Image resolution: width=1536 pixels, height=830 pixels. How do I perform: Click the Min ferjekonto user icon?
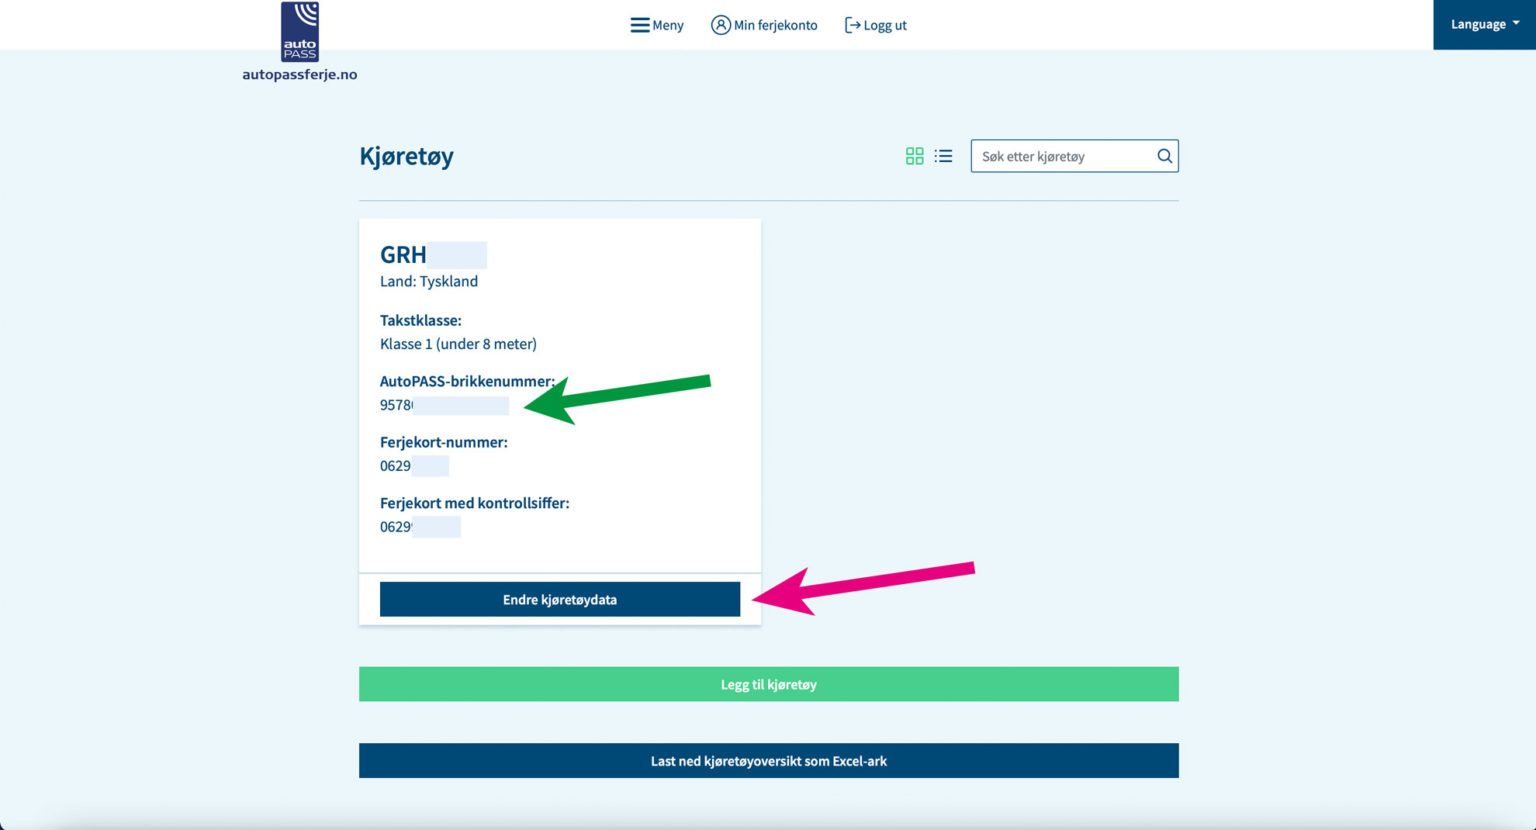click(x=720, y=25)
